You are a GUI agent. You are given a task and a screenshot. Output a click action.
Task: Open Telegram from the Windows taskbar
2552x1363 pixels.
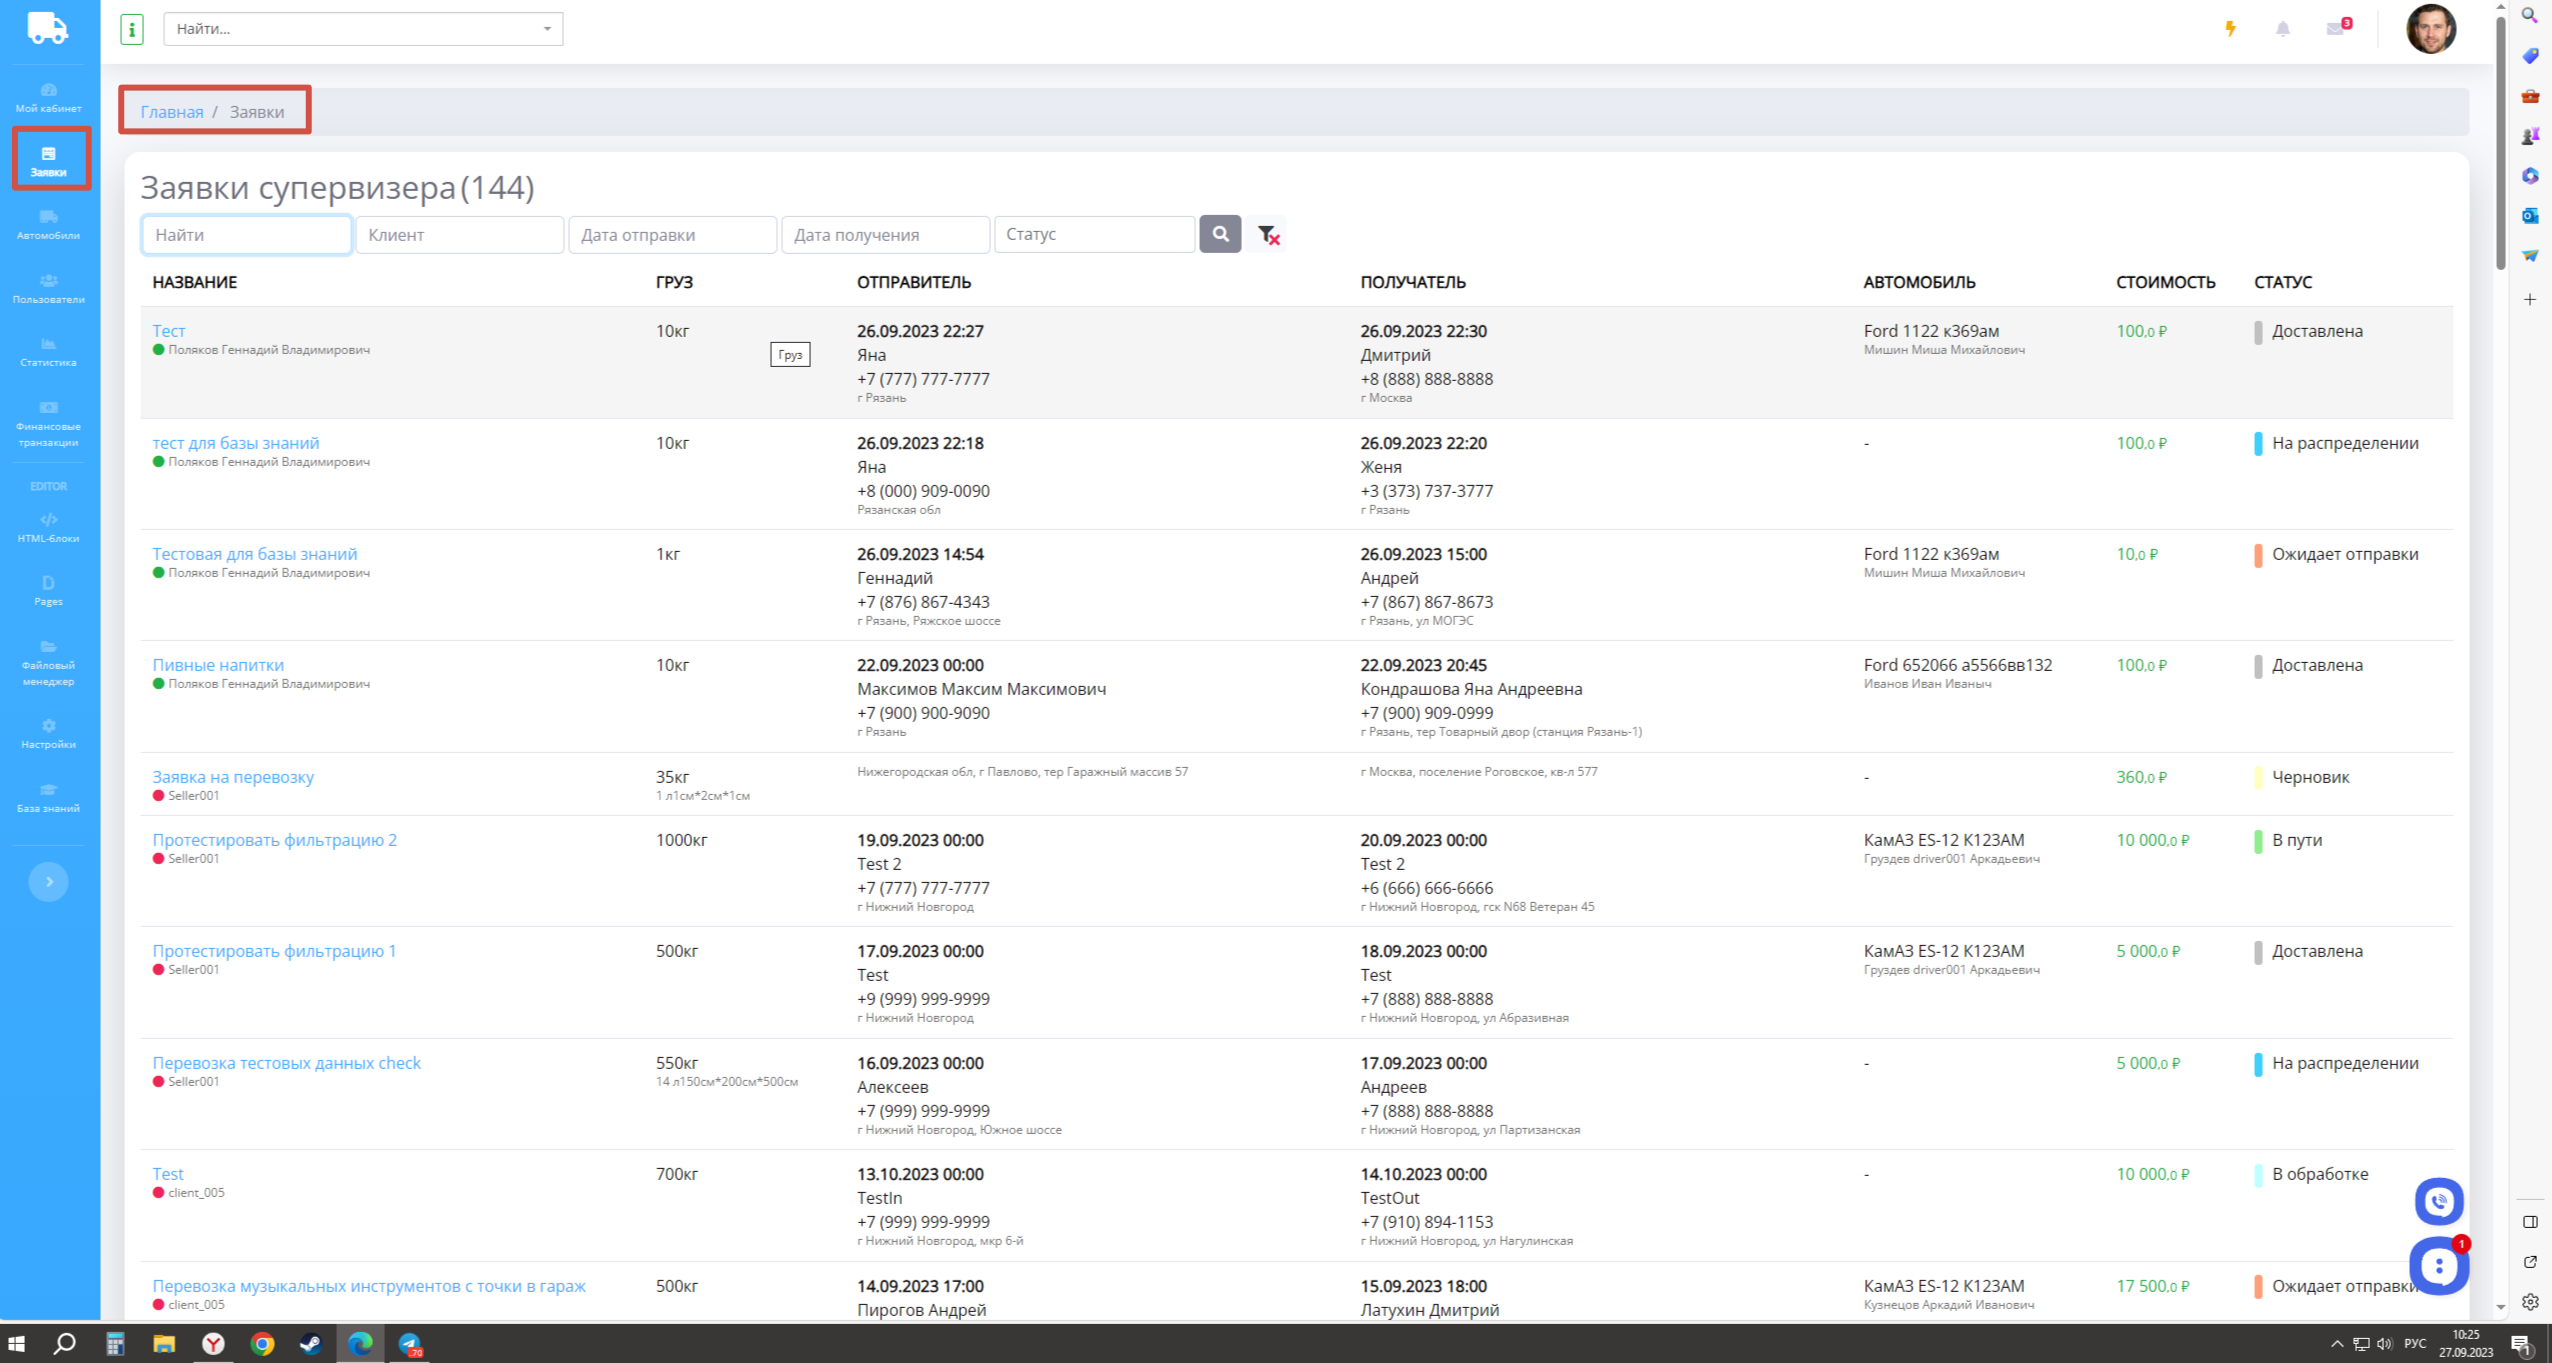410,1343
